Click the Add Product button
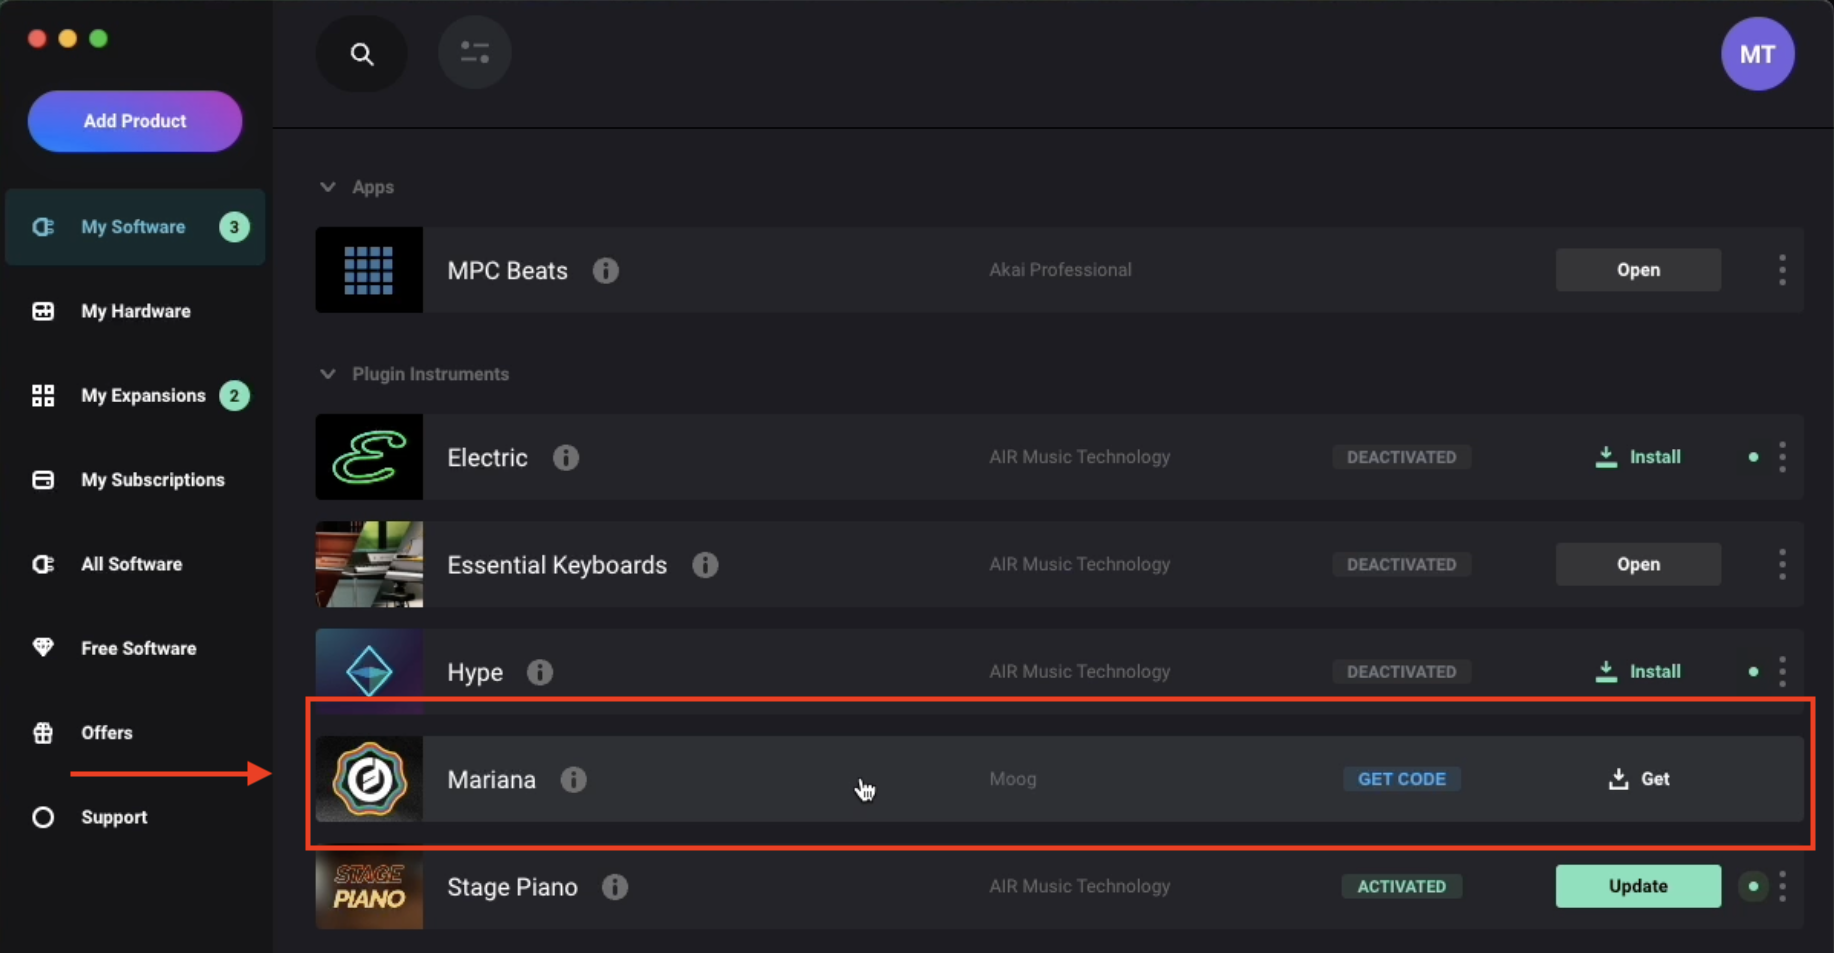1834x953 pixels. tap(135, 121)
